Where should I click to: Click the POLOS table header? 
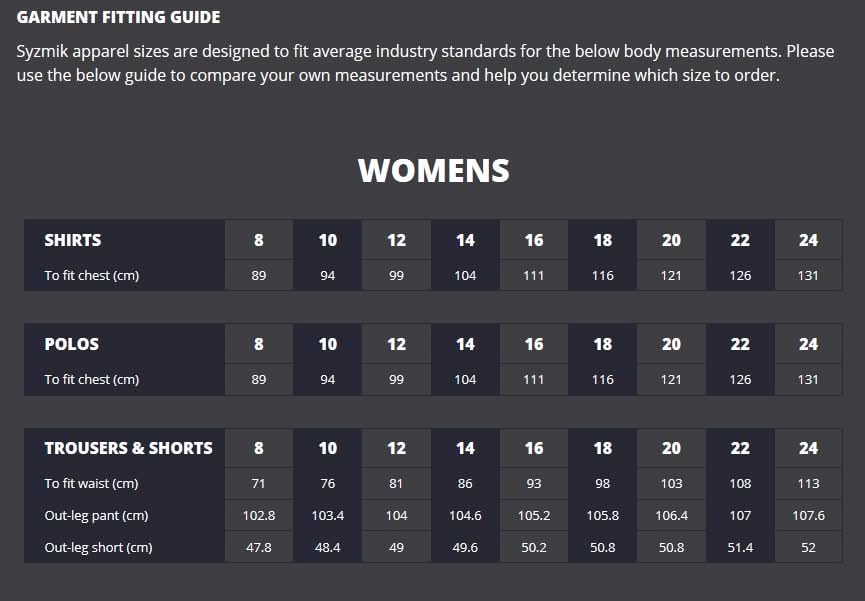click(x=72, y=344)
